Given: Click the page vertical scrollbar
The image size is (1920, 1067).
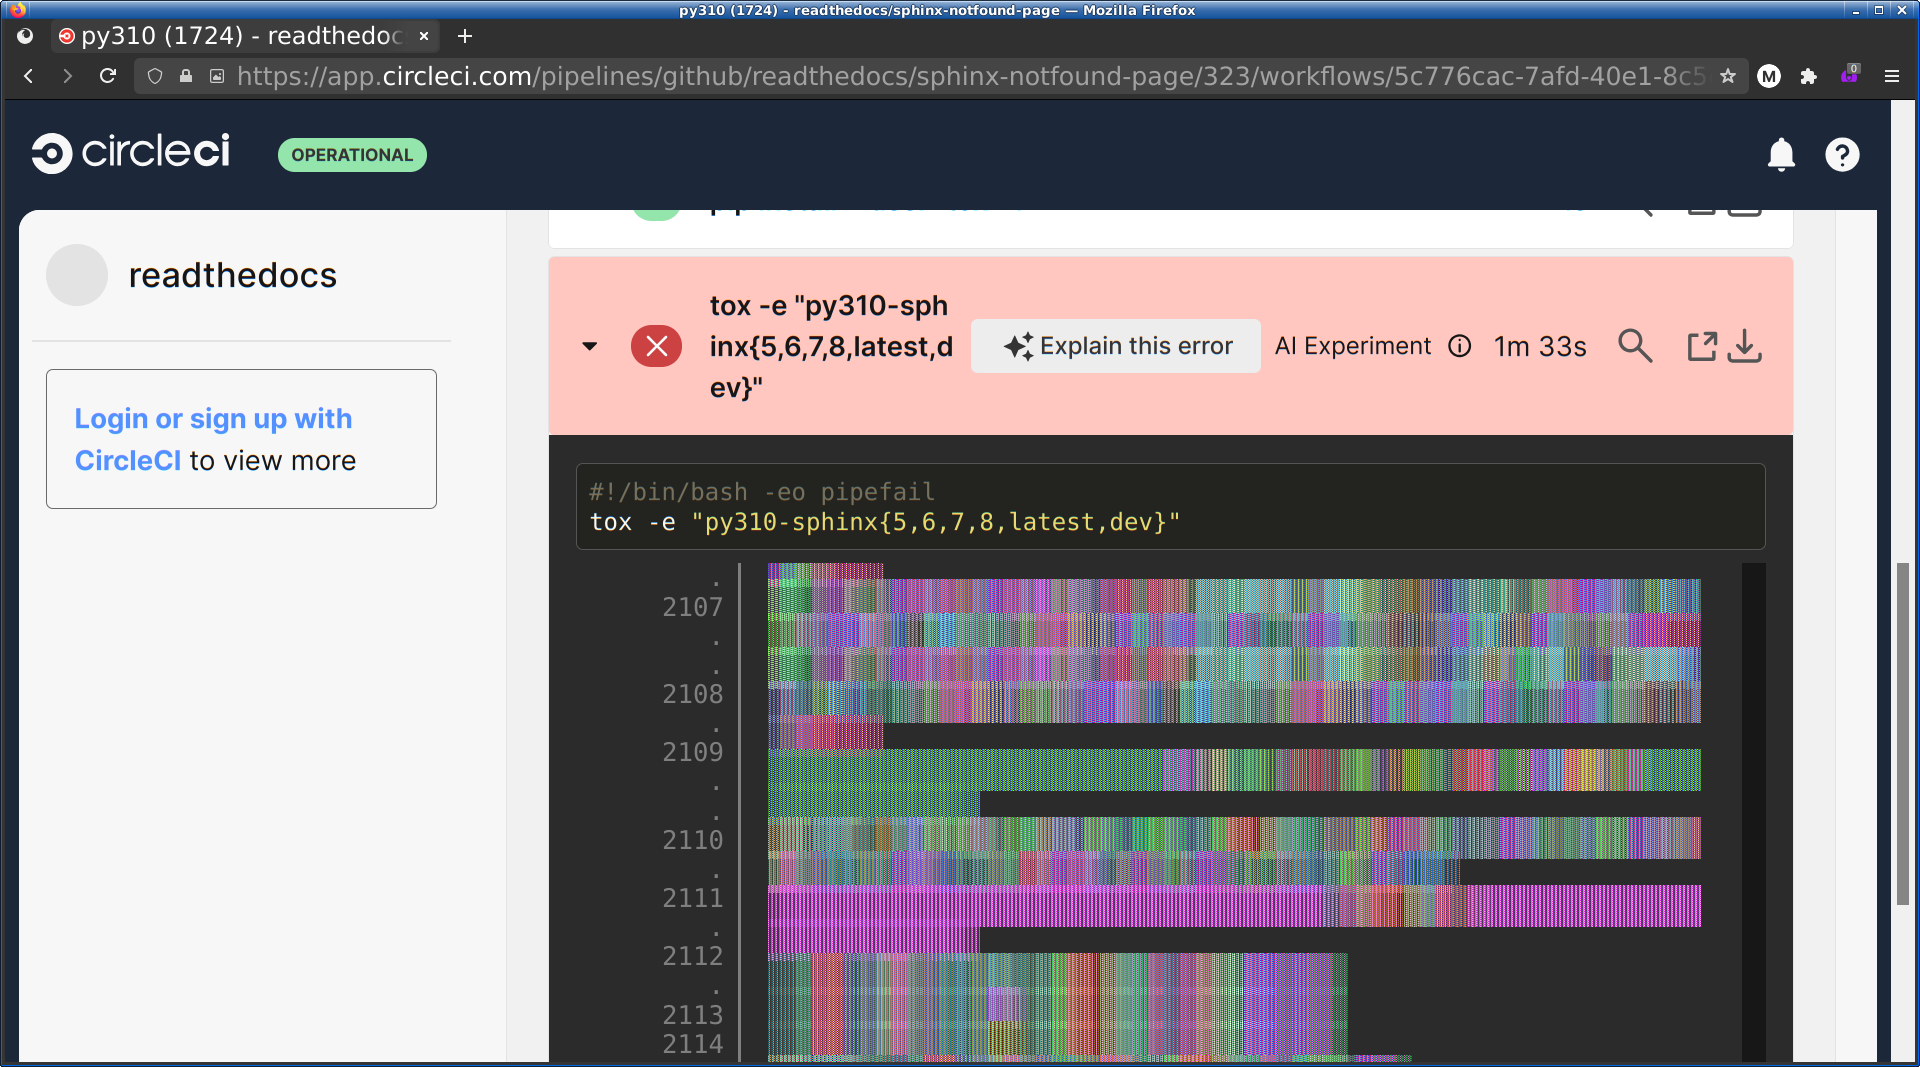Looking at the screenshot, I should (1902, 735).
